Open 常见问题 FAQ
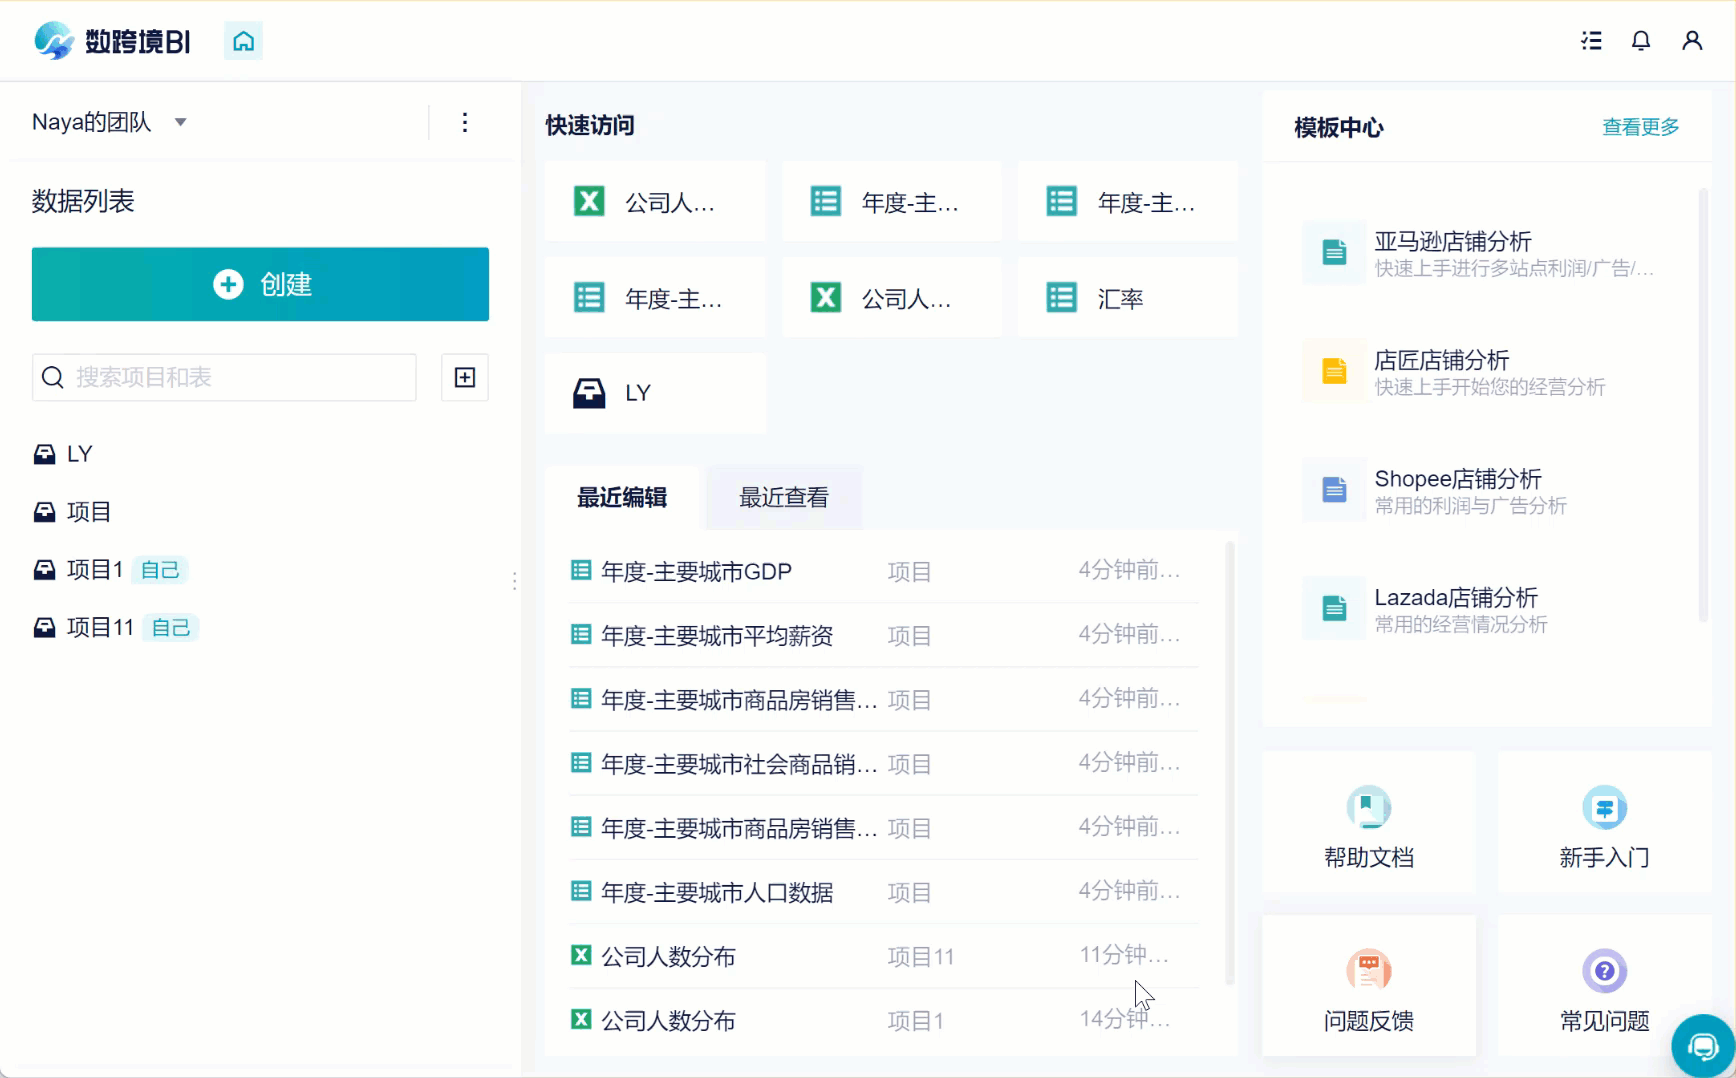Screen dimensions: 1736x1078 tap(1604, 986)
